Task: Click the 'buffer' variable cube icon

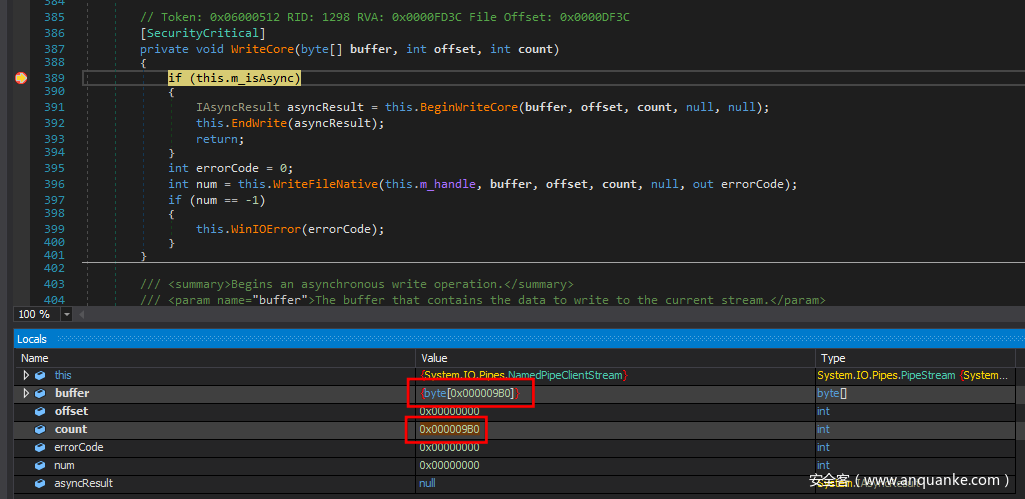Action: [39, 393]
